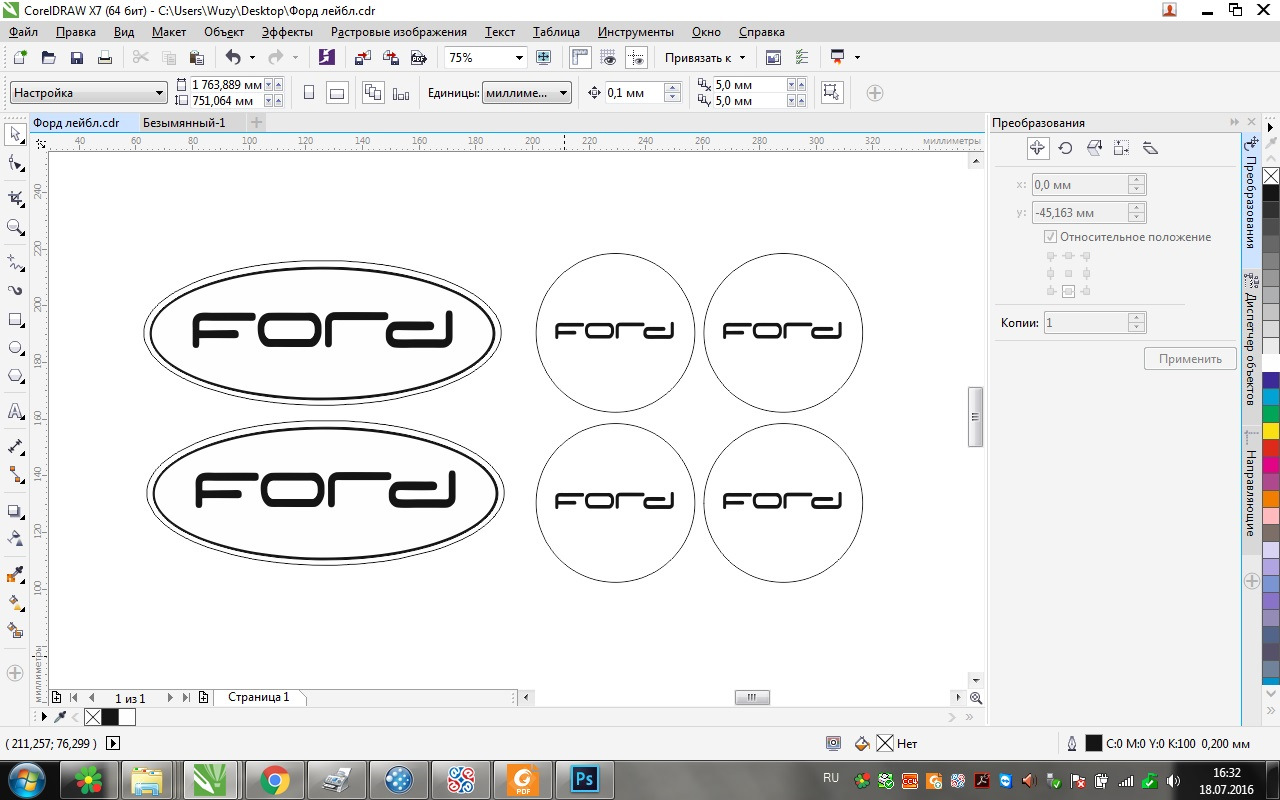Open the Страница 1 page tab

pos(258,697)
